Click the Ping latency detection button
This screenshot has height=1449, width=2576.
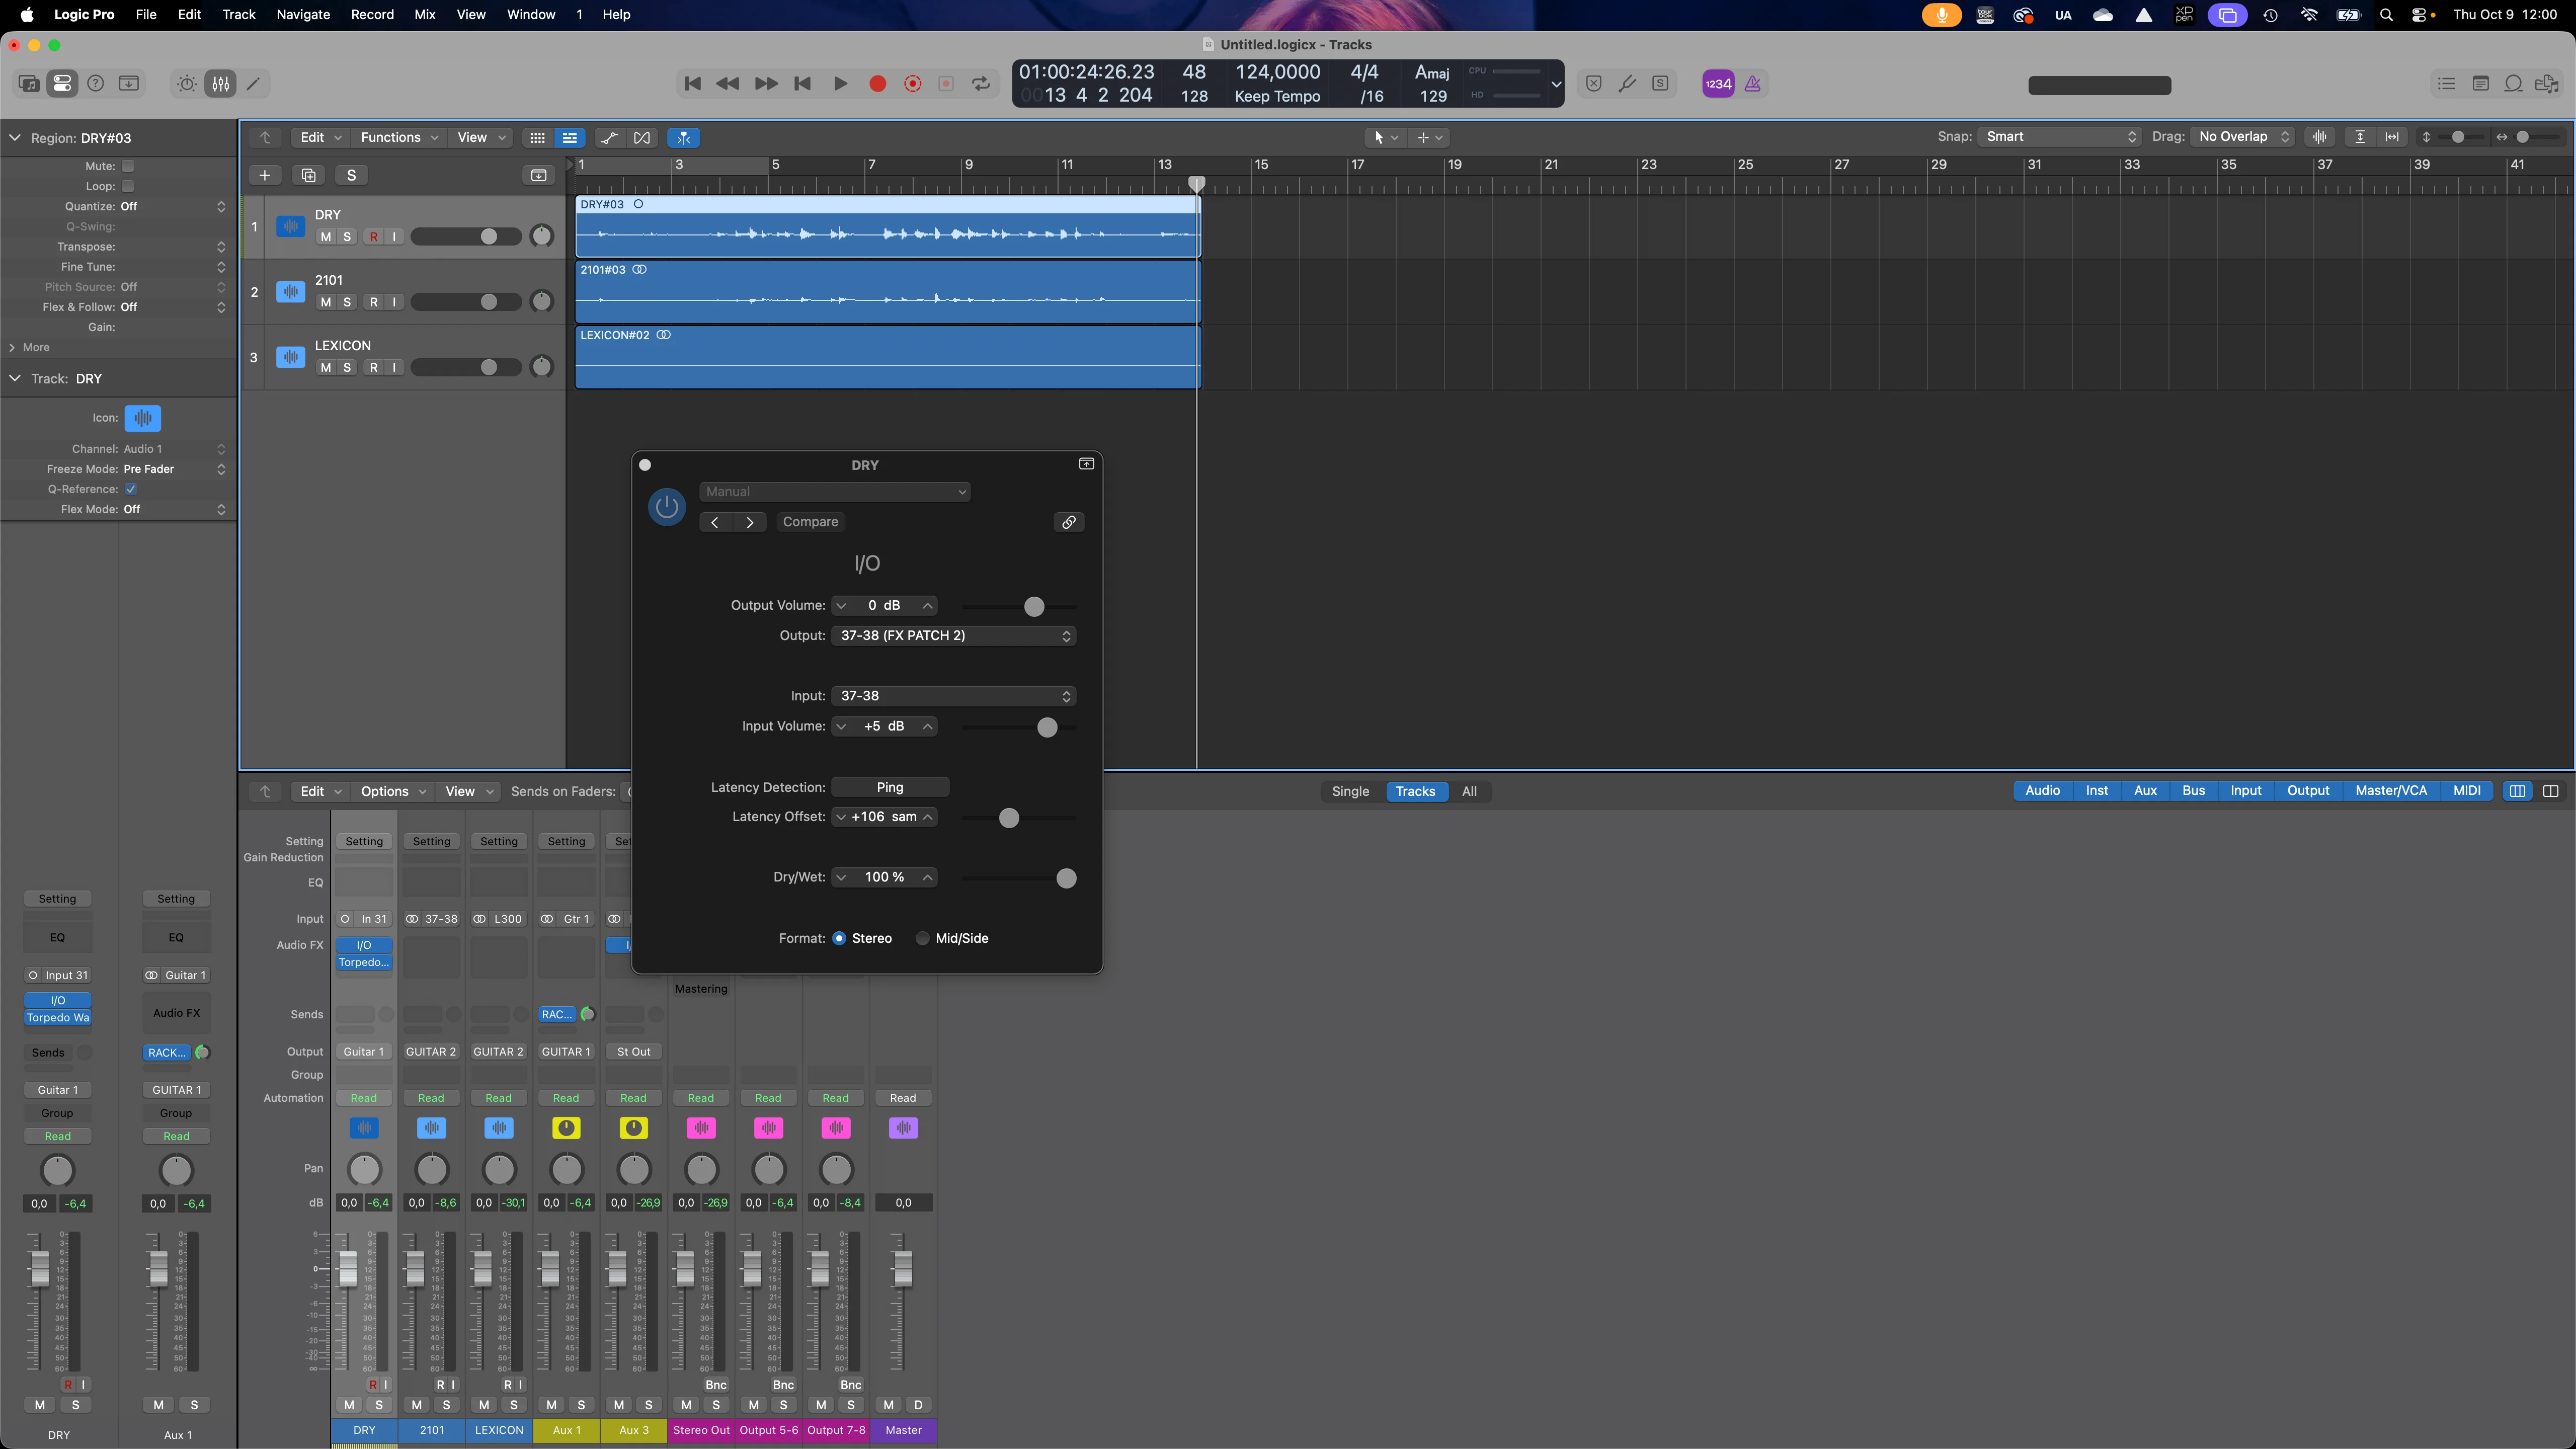coord(889,787)
